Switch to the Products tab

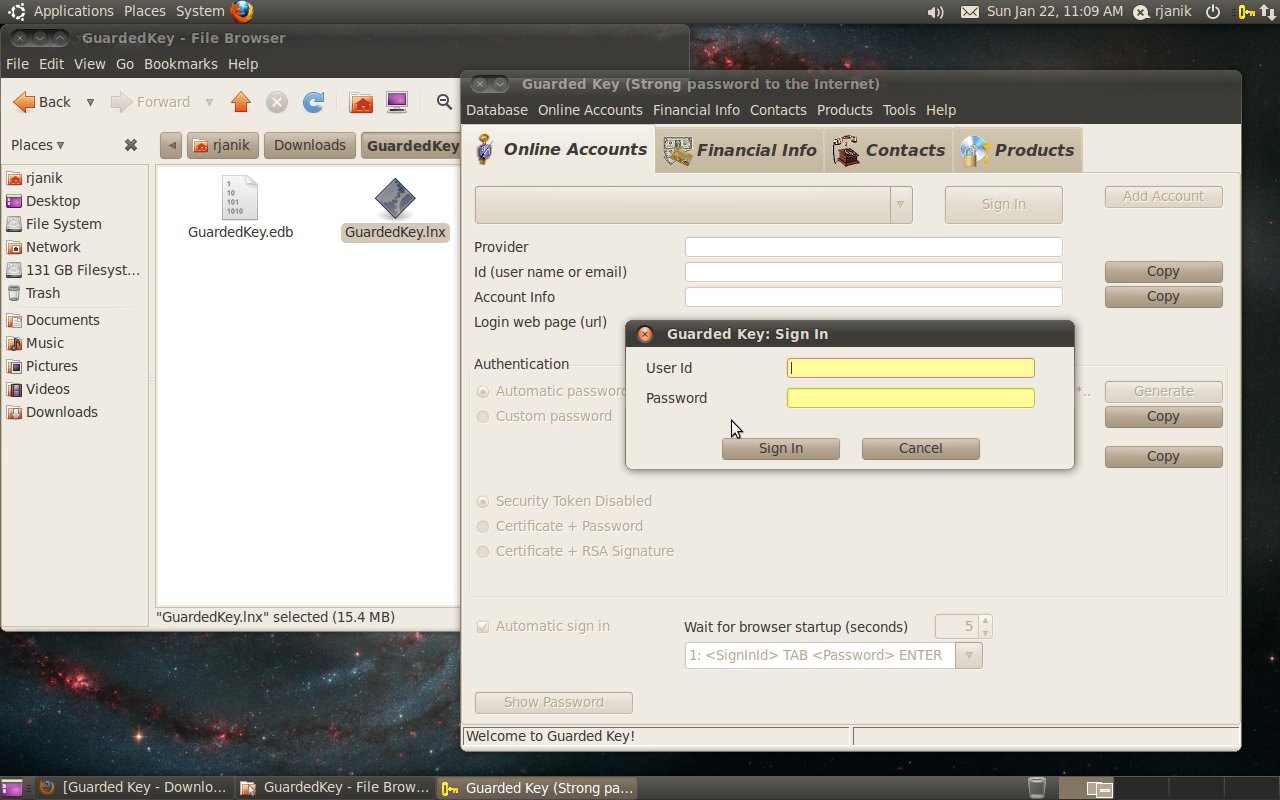pyautogui.click(x=1017, y=150)
